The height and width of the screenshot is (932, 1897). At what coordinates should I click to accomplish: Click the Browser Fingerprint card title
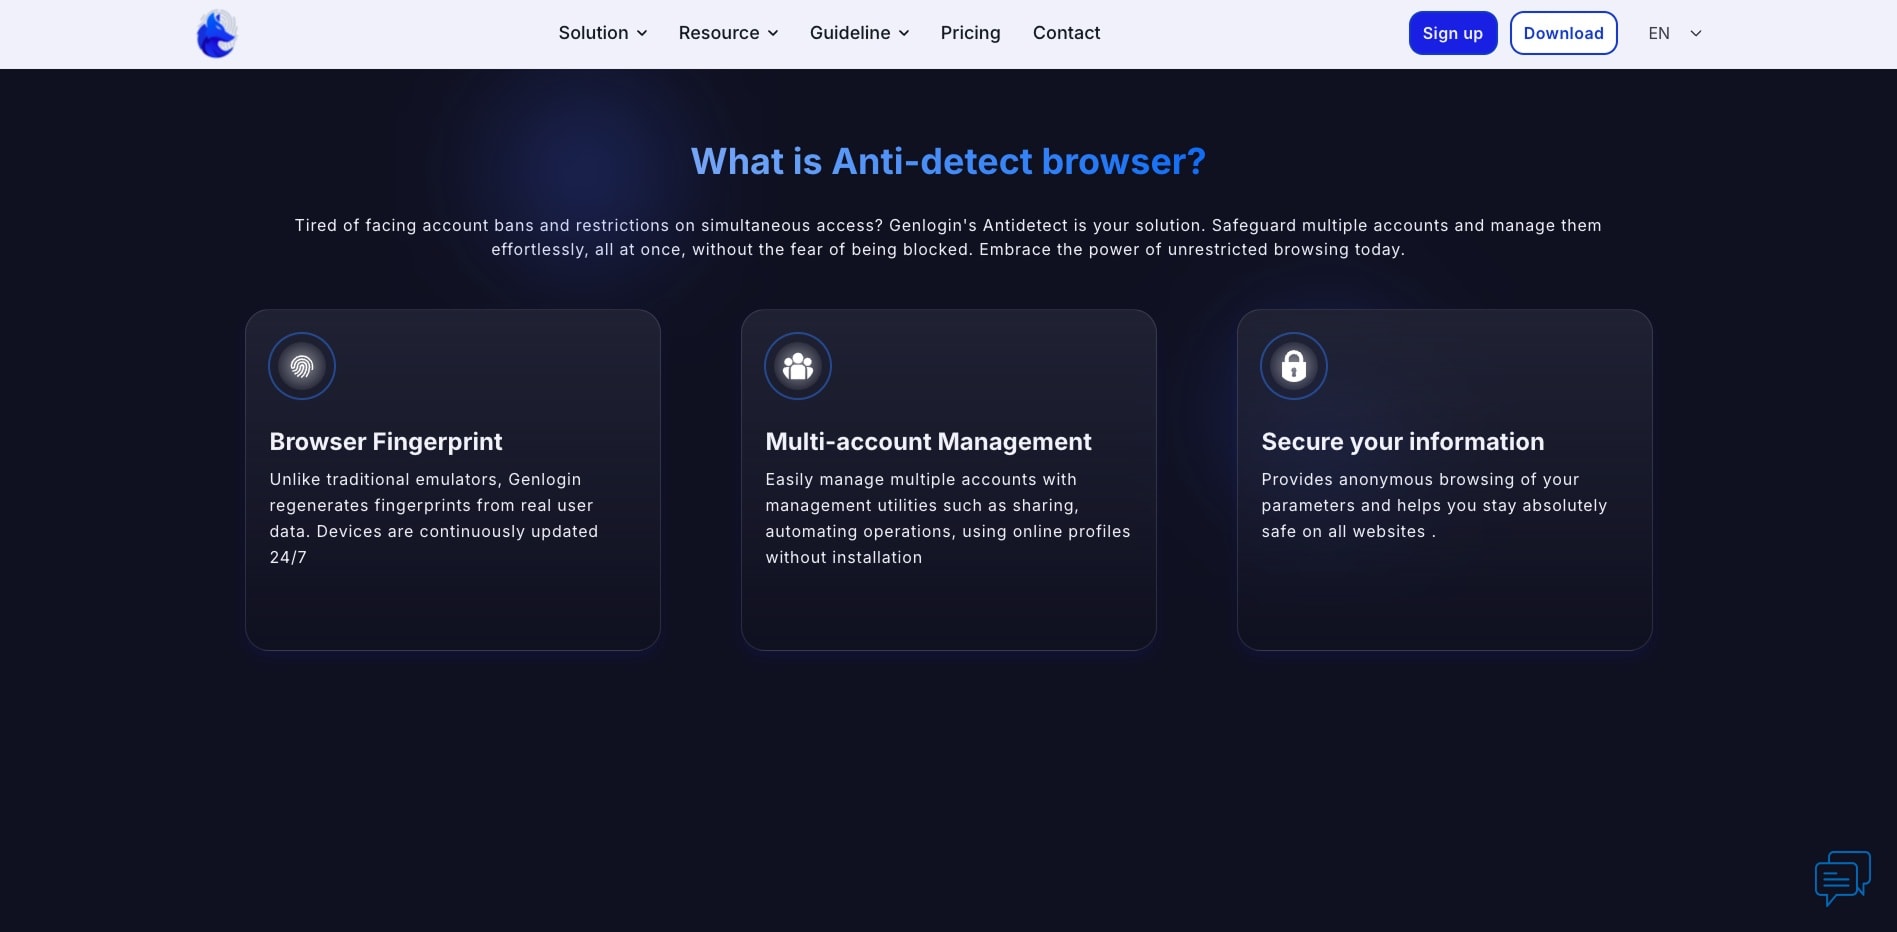pos(386,442)
